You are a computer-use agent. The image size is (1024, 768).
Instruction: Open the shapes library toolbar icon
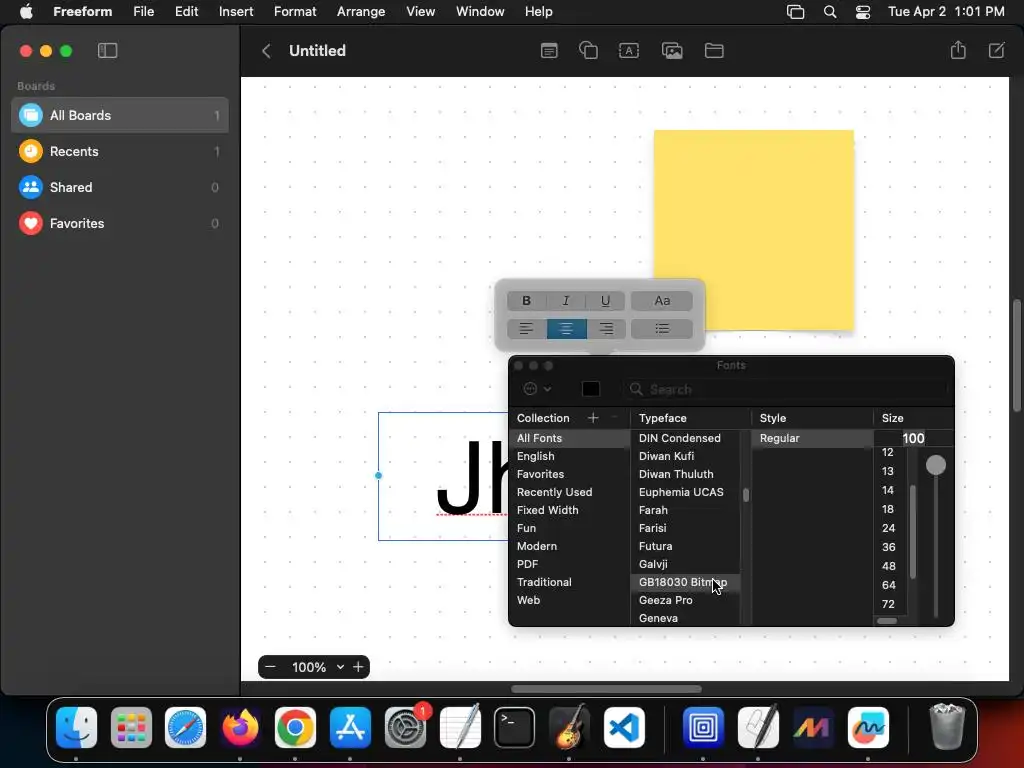pos(588,51)
